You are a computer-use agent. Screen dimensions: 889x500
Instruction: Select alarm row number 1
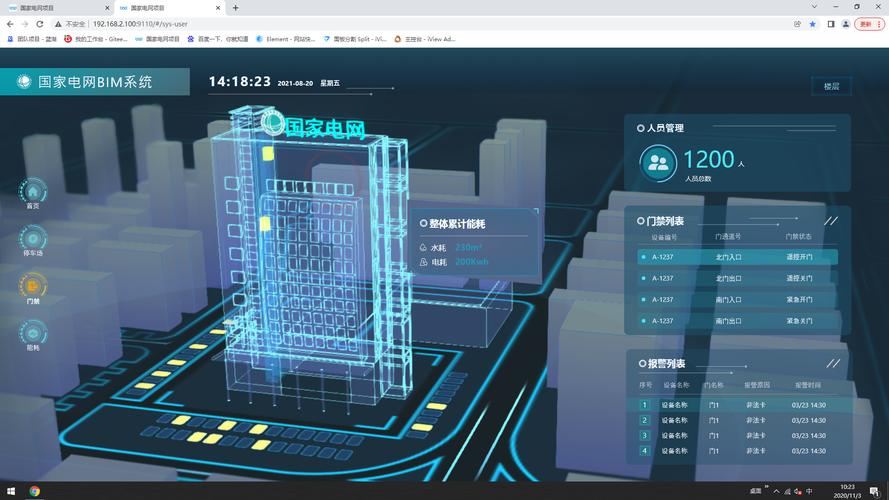point(739,405)
